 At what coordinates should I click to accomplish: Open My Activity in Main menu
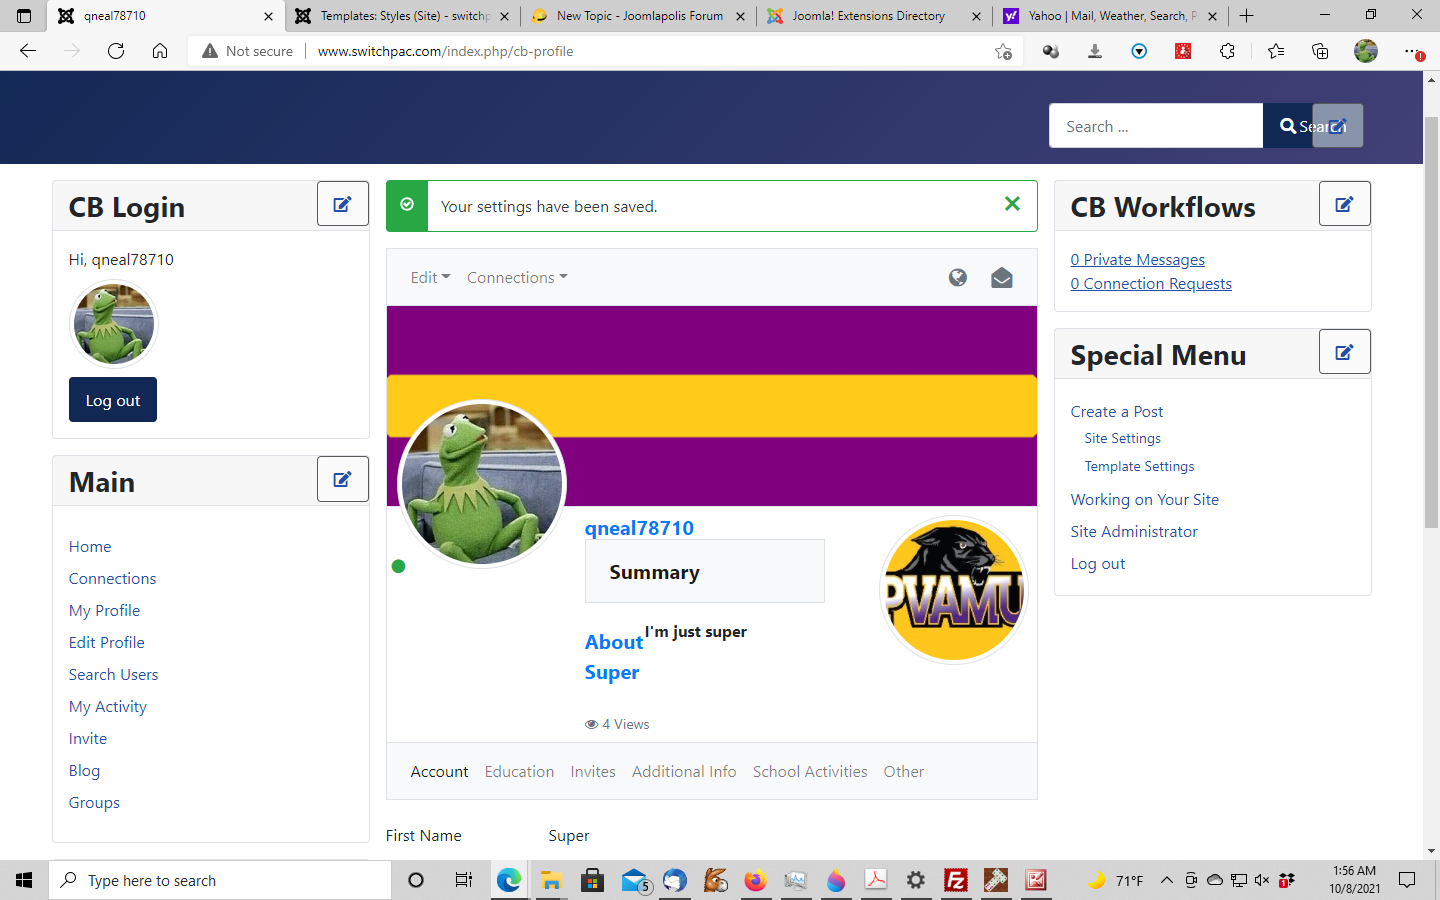coord(107,707)
